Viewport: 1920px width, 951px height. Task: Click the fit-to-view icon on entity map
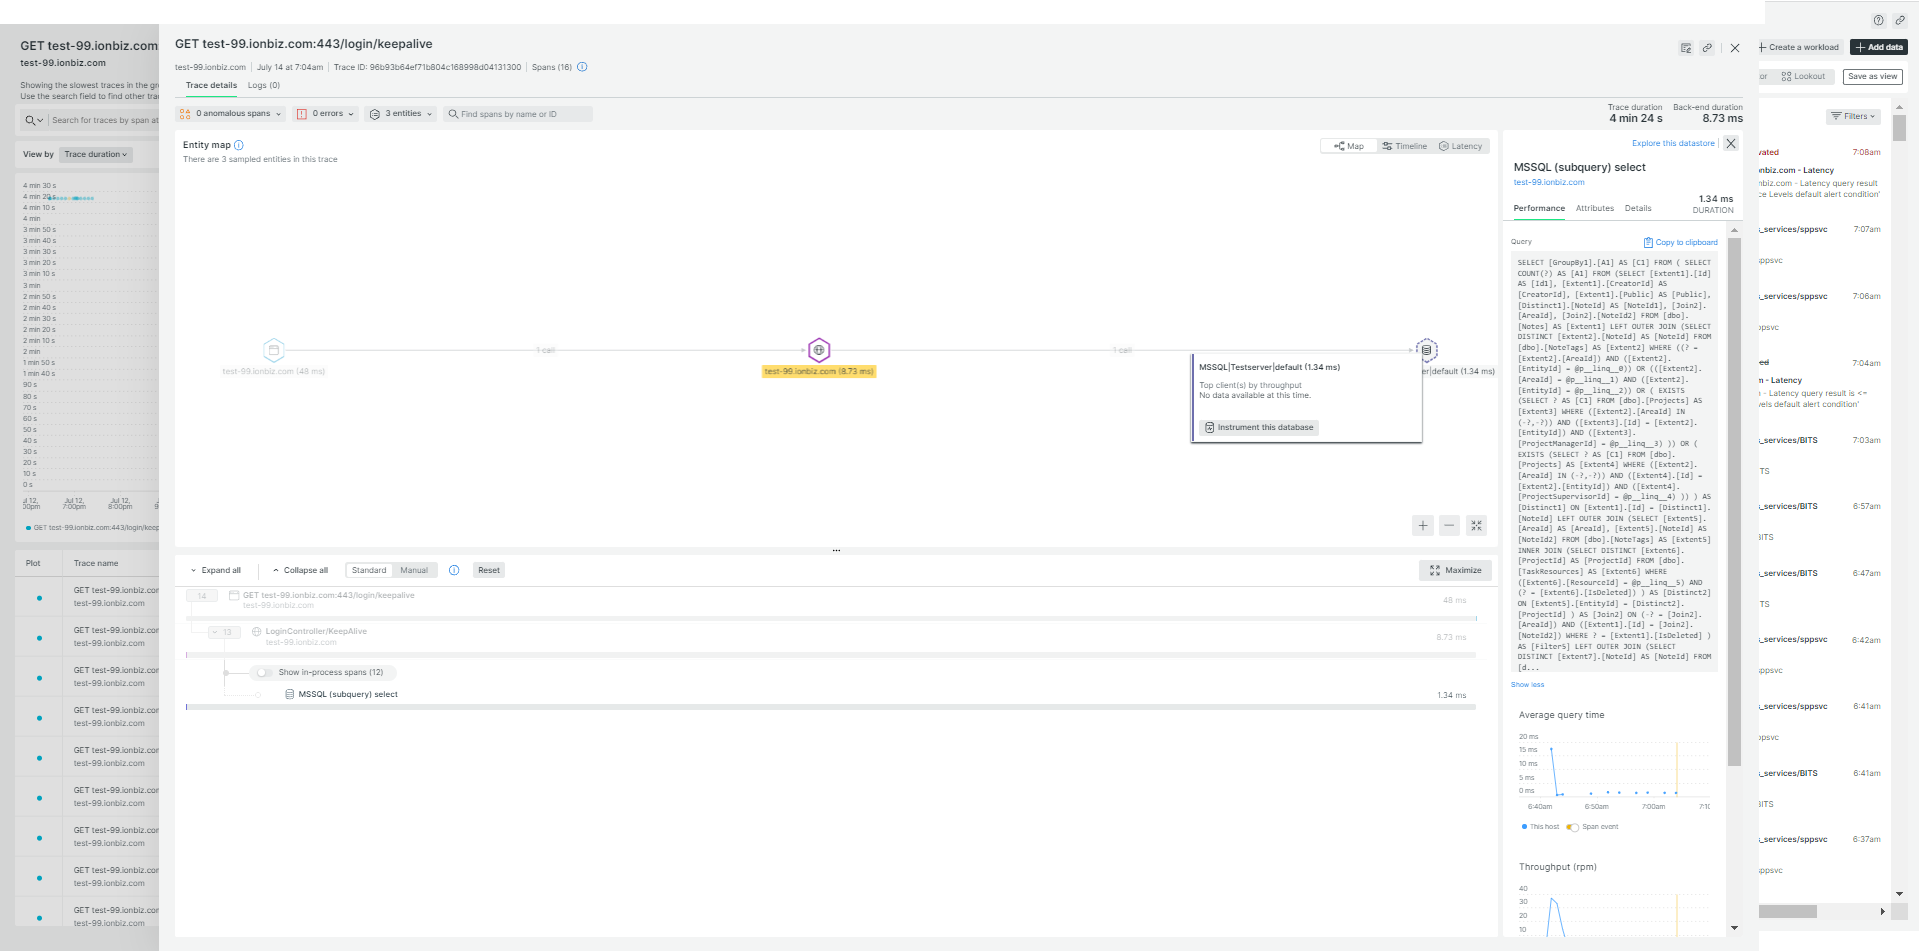tap(1476, 526)
